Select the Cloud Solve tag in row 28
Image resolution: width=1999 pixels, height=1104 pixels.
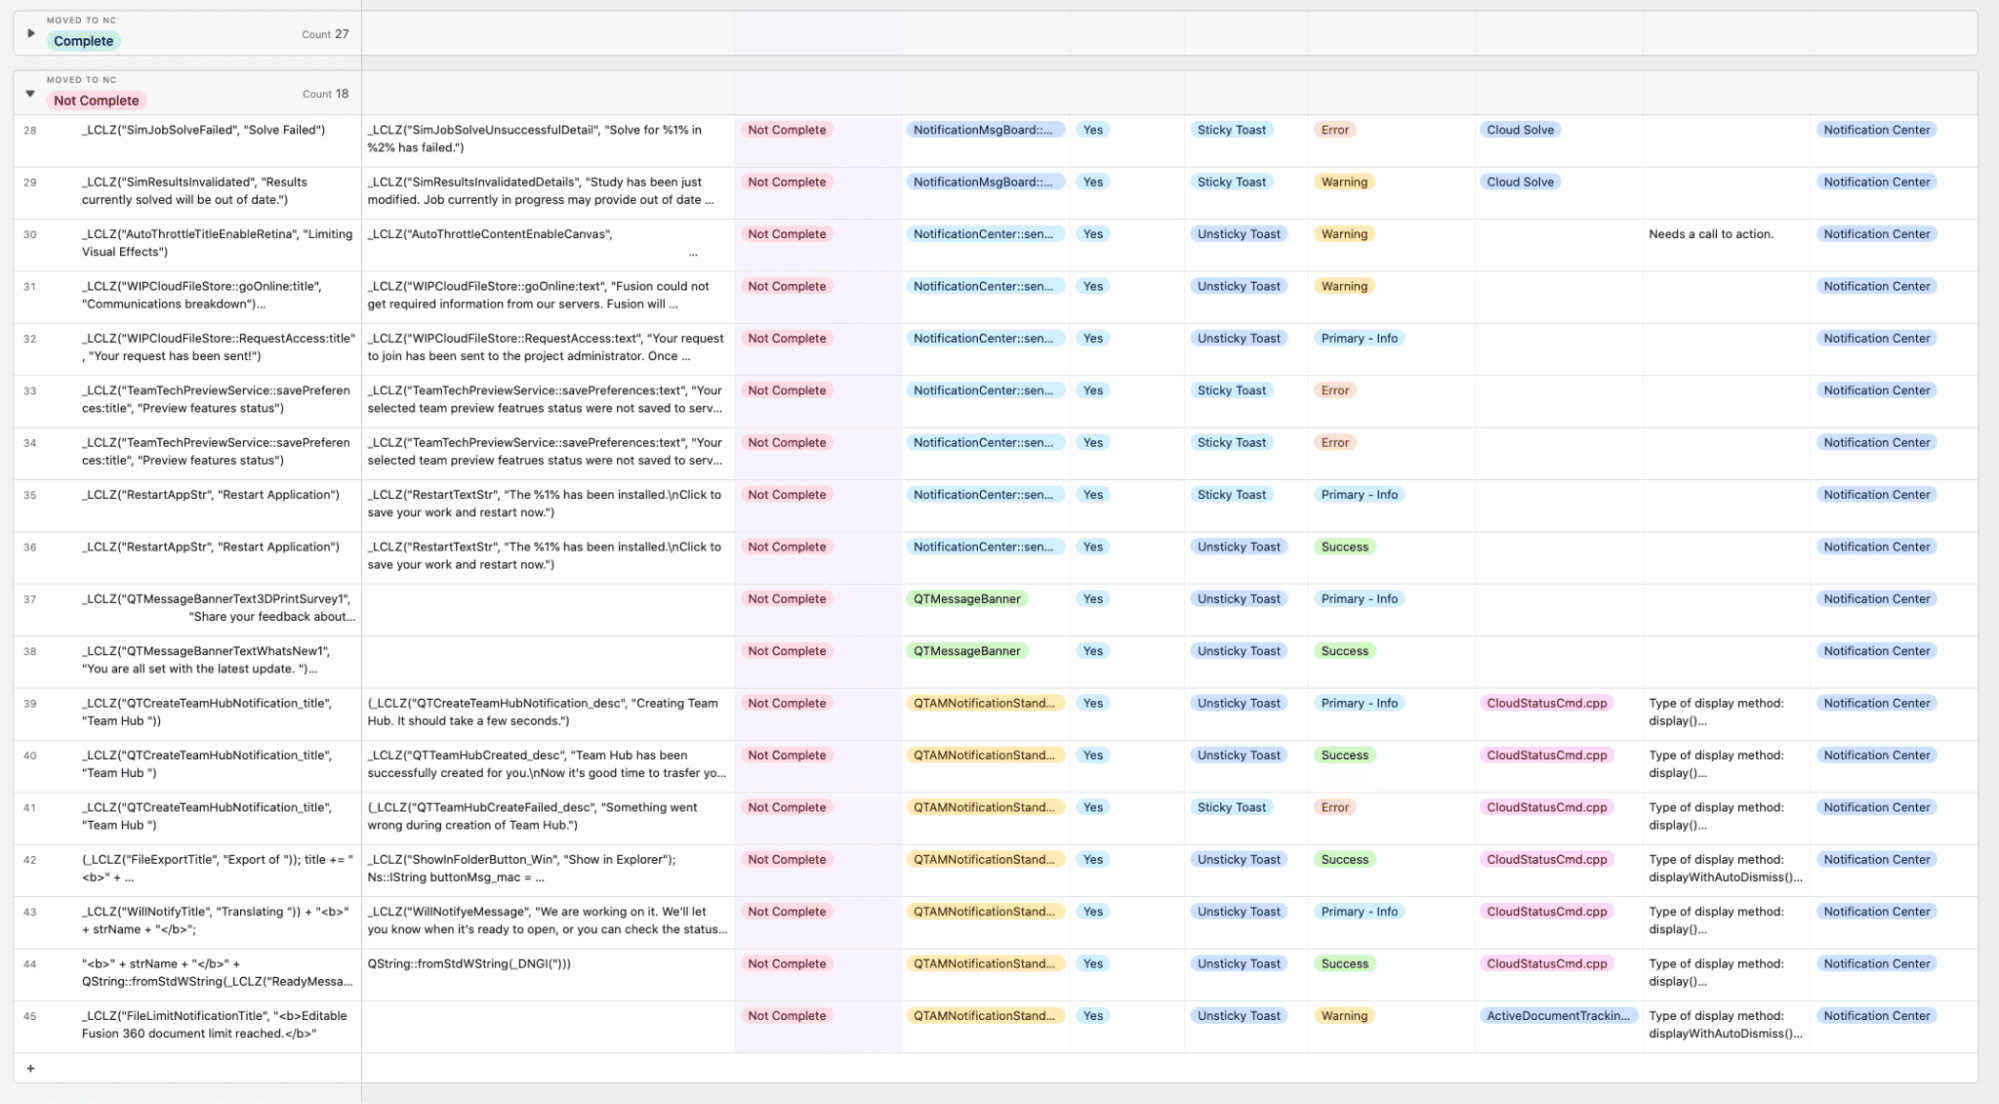point(1520,129)
